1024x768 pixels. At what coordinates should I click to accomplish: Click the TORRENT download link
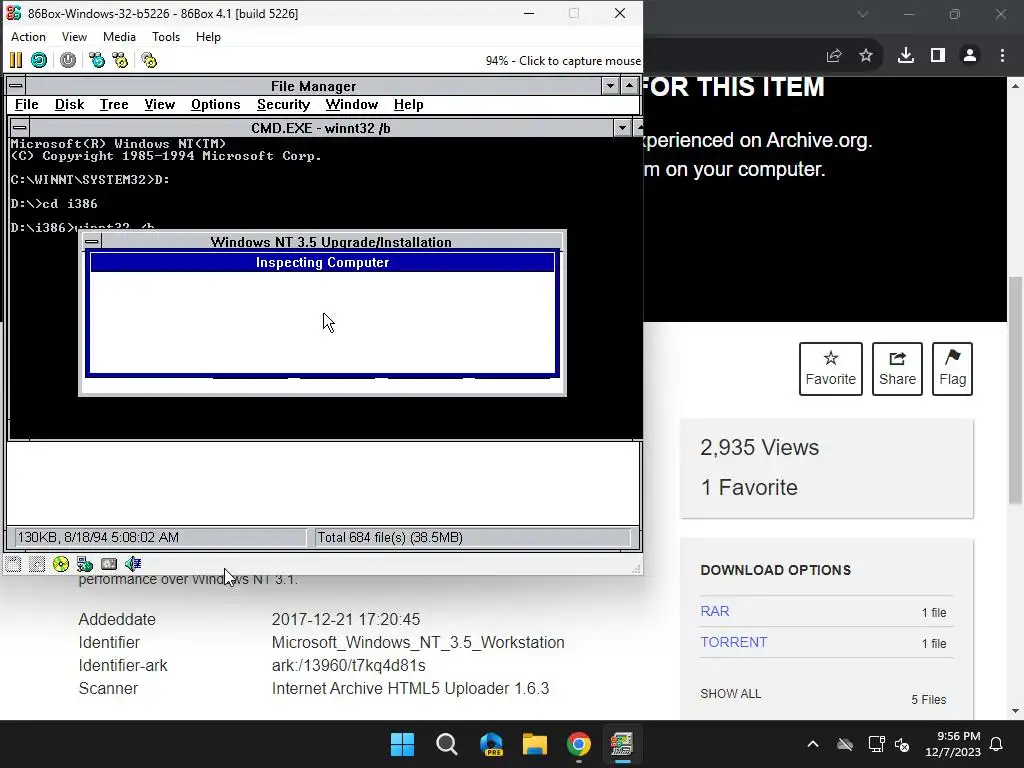tap(733, 642)
